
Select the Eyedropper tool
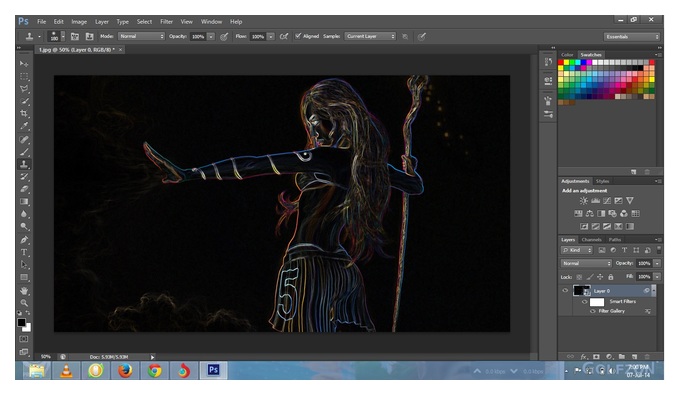(24, 126)
